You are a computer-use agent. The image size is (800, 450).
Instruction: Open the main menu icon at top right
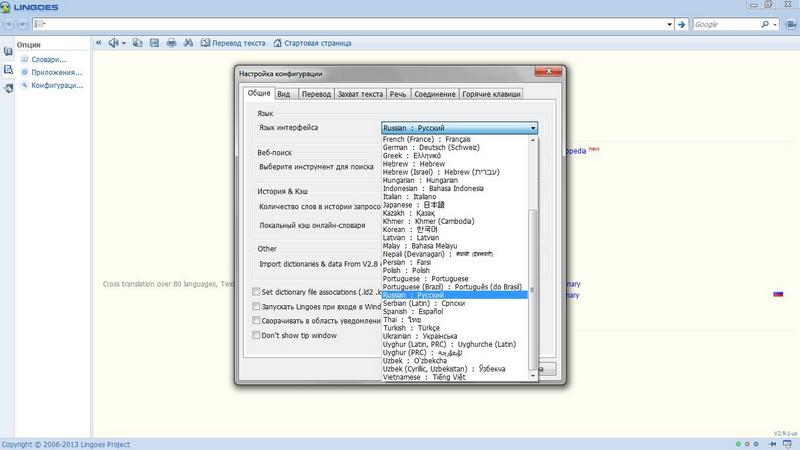[791, 24]
